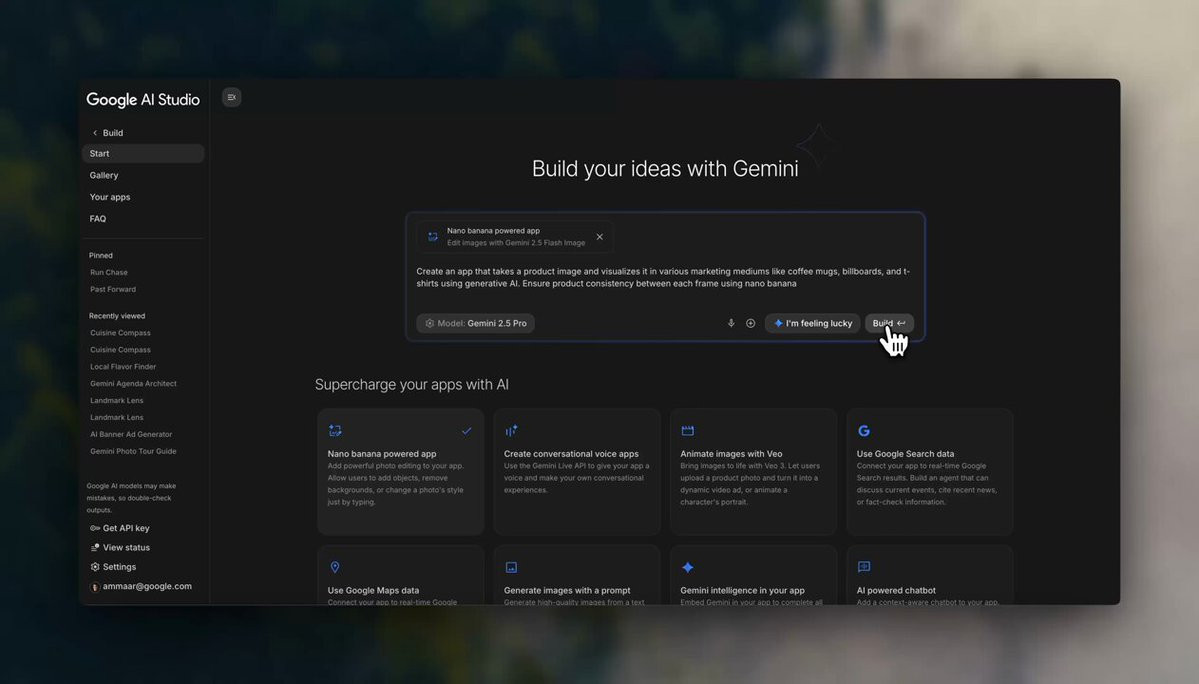
Task: Remove the Nano banana powered app chip
Action: [600, 237]
